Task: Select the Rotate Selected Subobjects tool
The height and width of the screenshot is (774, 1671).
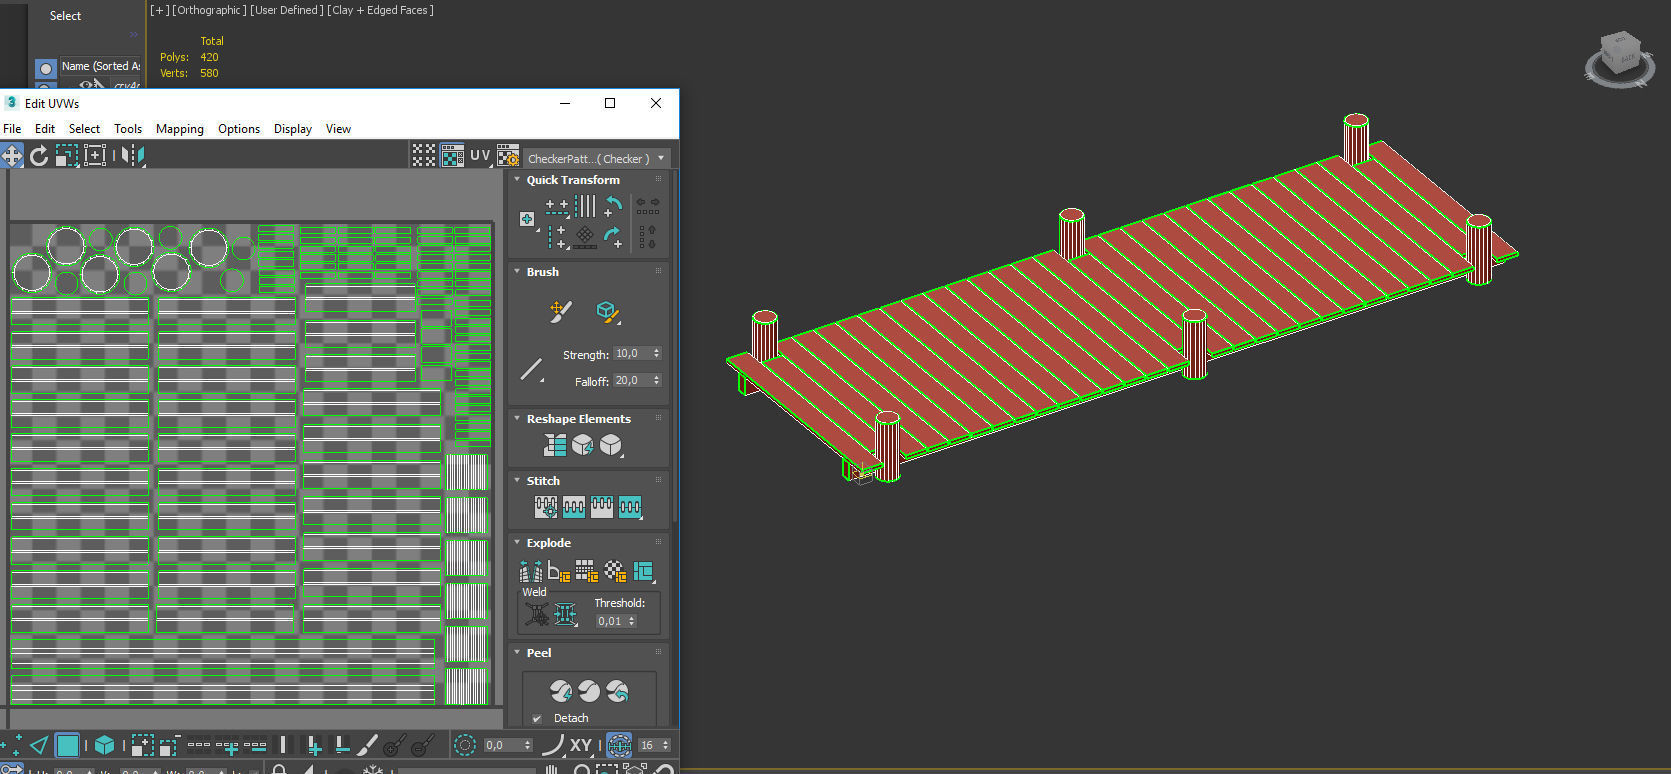Action: (39, 155)
